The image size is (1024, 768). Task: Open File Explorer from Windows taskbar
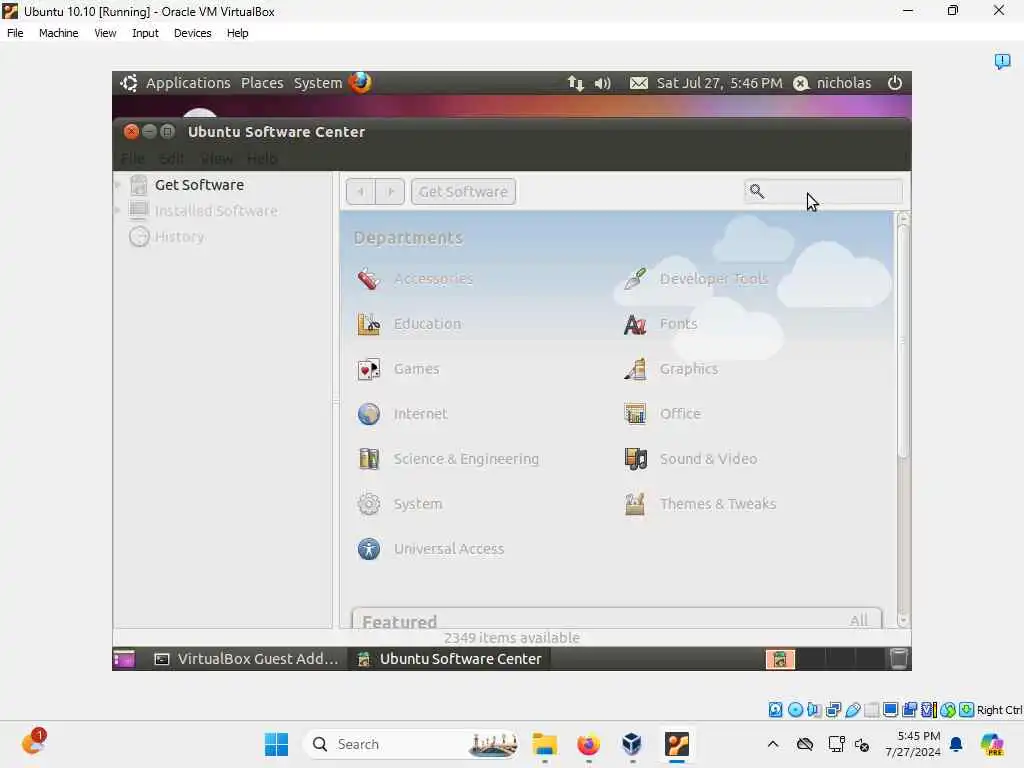point(544,744)
